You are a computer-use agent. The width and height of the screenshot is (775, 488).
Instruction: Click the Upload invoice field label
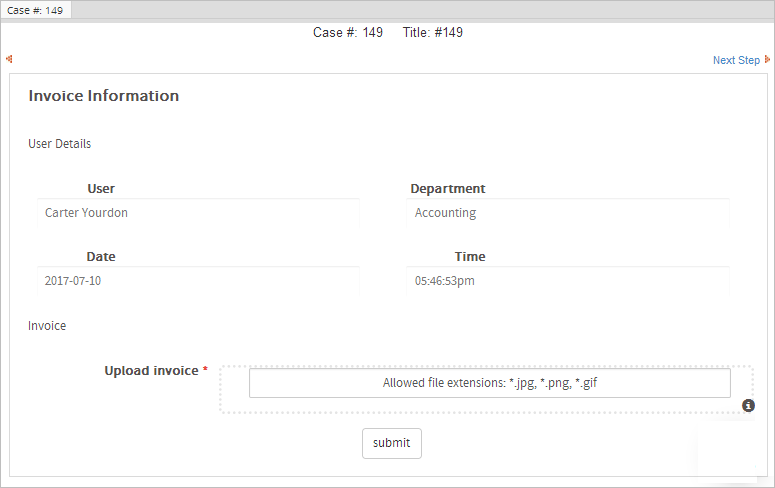point(151,370)
